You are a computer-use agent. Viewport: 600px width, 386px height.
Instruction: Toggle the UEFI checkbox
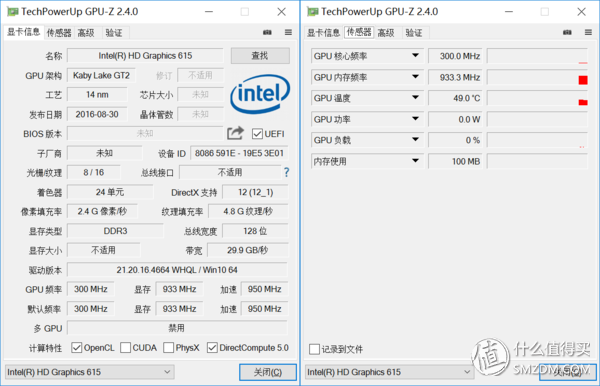[257, 134]
